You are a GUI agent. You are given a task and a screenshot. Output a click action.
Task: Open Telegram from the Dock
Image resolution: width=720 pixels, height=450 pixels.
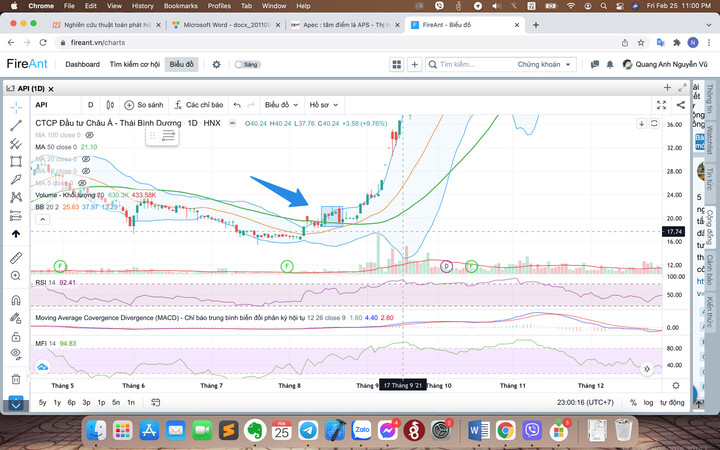click(x=308, y=431)
